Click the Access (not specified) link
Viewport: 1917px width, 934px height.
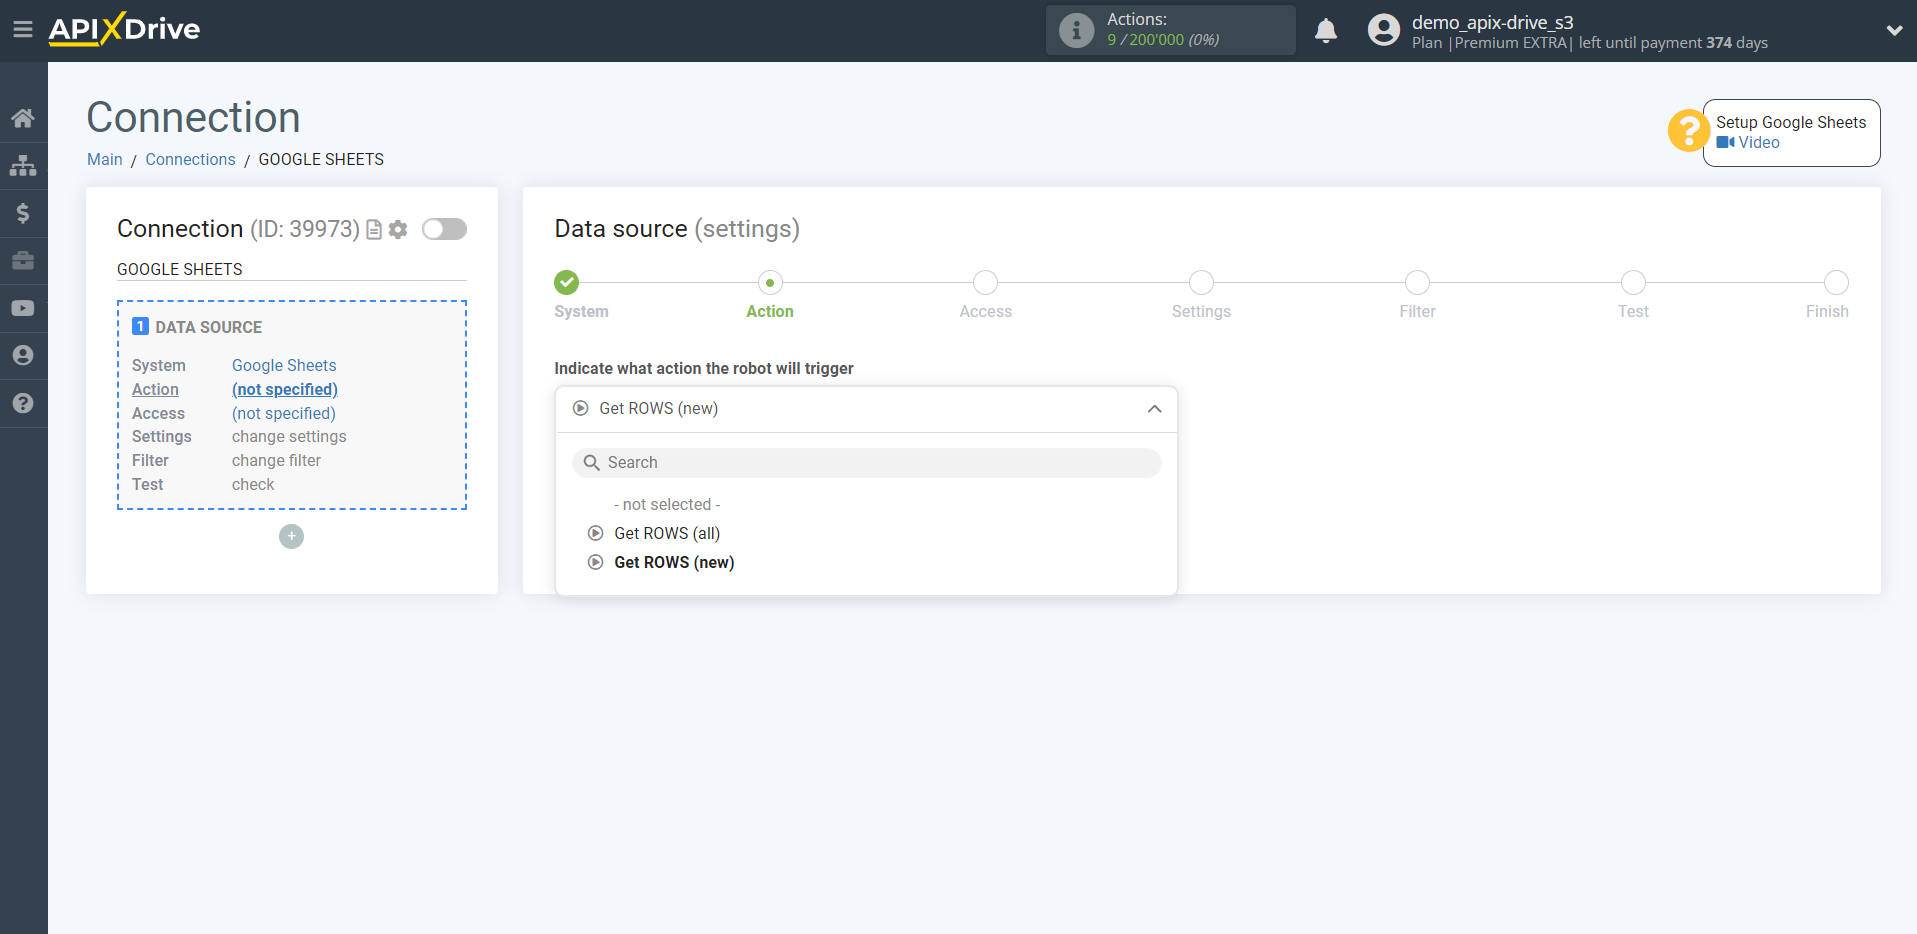click(x=284, y=414)
